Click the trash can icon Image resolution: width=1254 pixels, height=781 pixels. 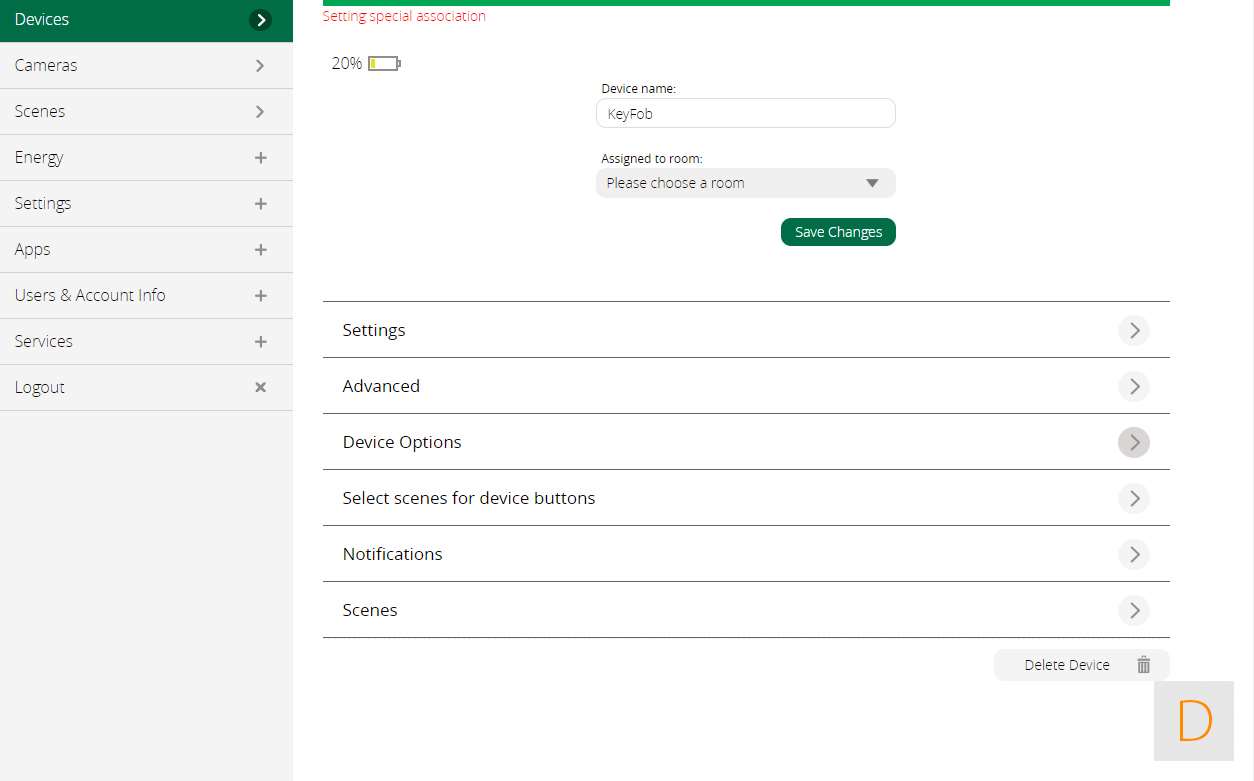[x=1143, y=665]
